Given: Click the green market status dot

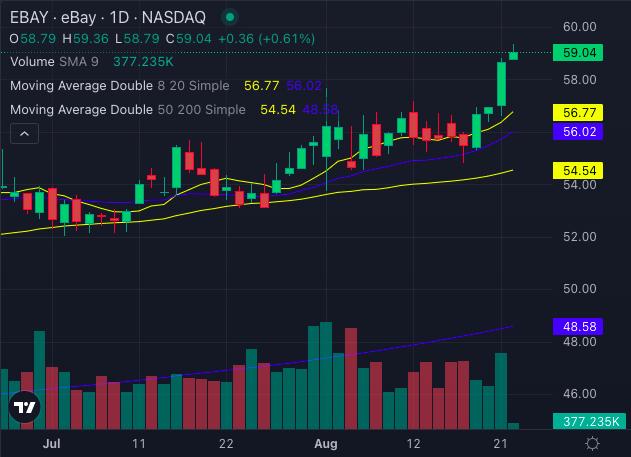Looking at the screenshot, I should 230,17.
